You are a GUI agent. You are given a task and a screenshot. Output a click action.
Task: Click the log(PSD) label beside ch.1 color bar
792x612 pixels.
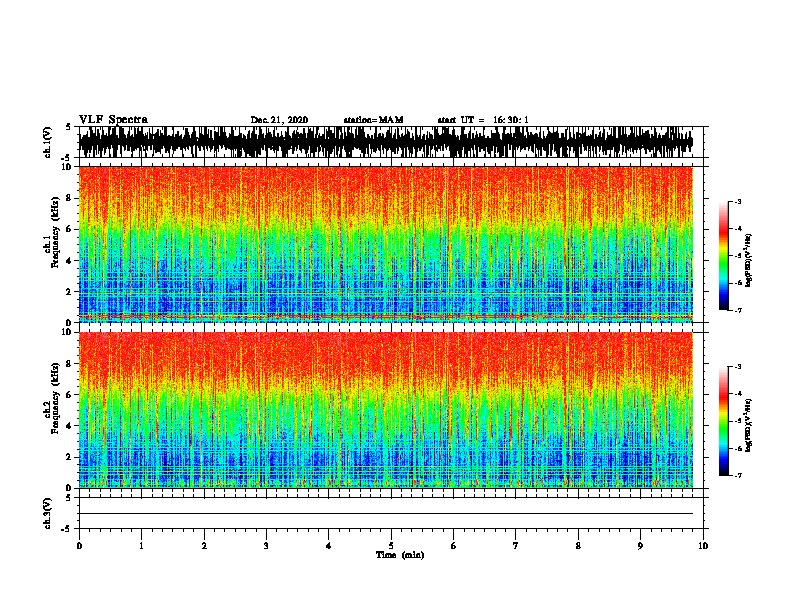748,260
